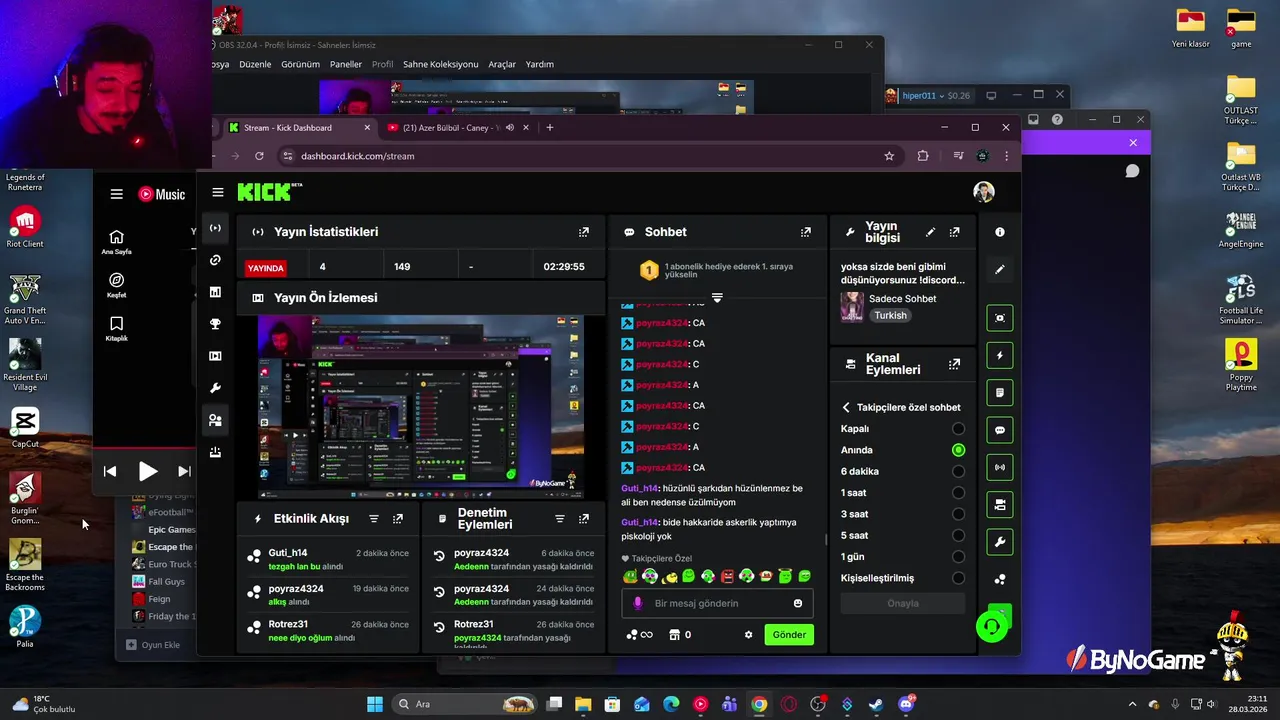This screenshot has height=720, width=1280.
Task: Open the profile avatar in Kick header
Action: [984, 192]
